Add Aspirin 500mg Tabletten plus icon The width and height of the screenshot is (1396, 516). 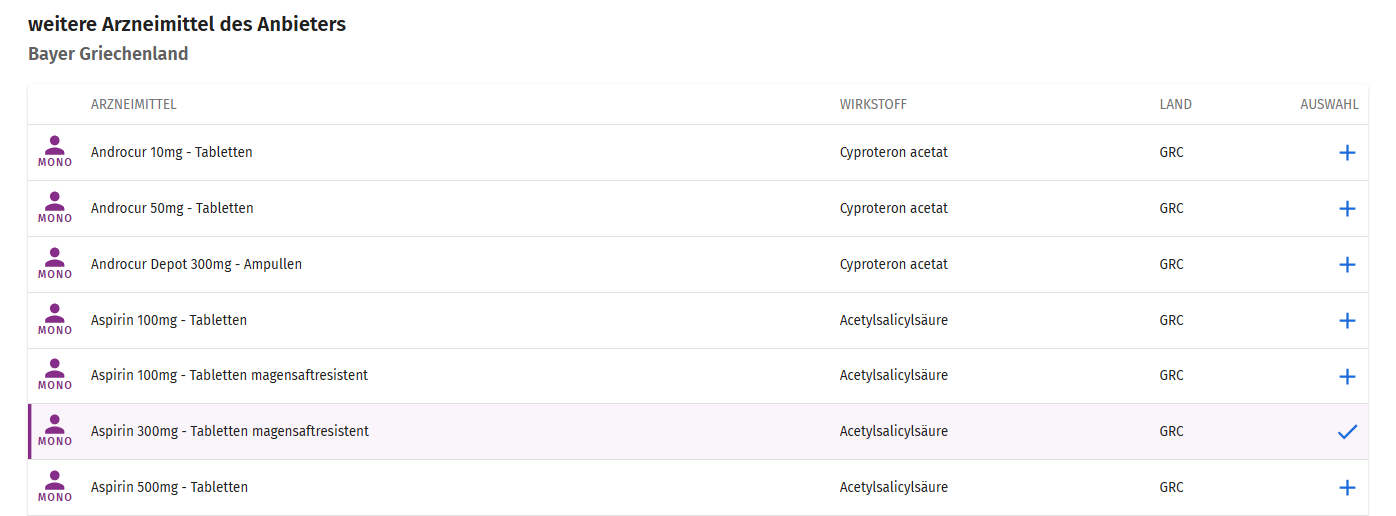[x=1347, y=488]
